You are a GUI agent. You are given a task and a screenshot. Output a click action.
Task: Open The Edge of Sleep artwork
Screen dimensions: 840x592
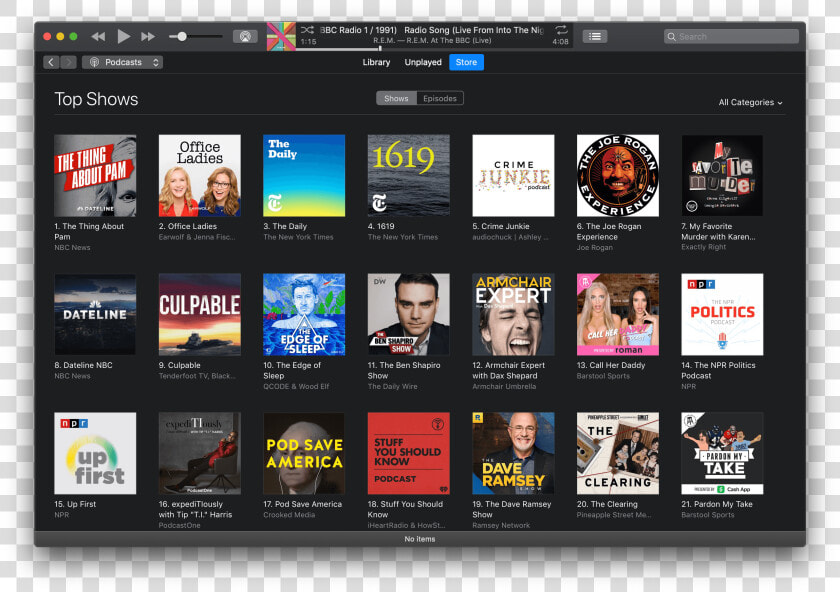(304, 314)
